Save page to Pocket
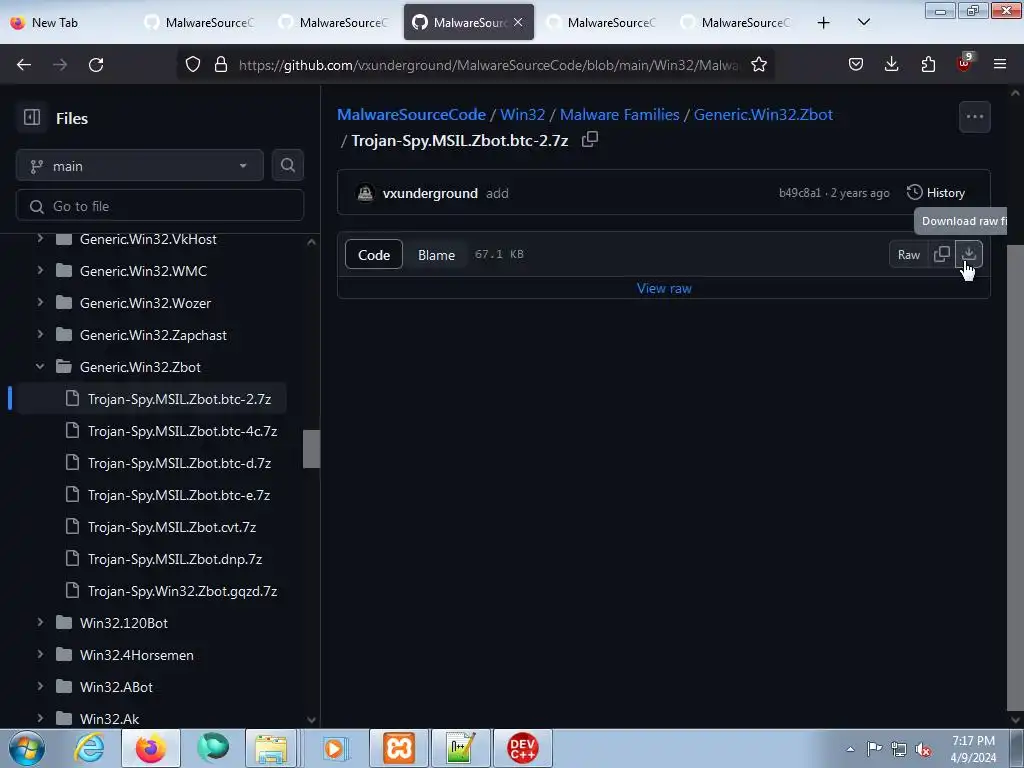 [856, 64]
